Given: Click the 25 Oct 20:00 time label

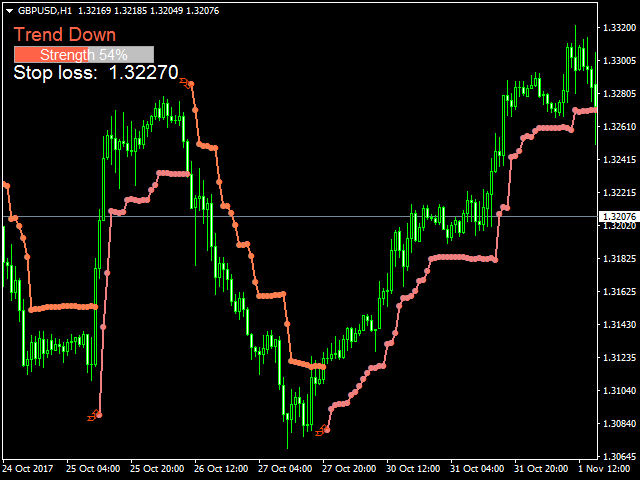Looking at the screenshot, I should [x=157, y=468].
